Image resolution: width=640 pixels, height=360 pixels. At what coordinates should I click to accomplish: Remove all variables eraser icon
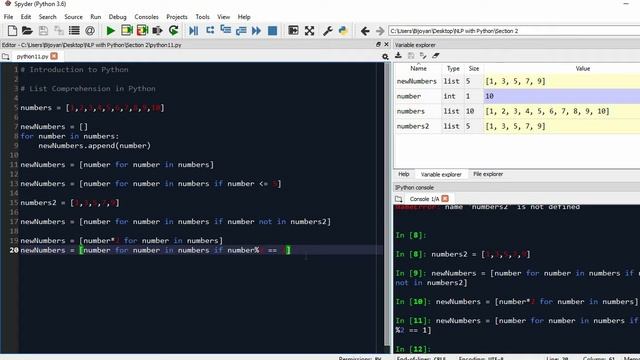(436, 56)
